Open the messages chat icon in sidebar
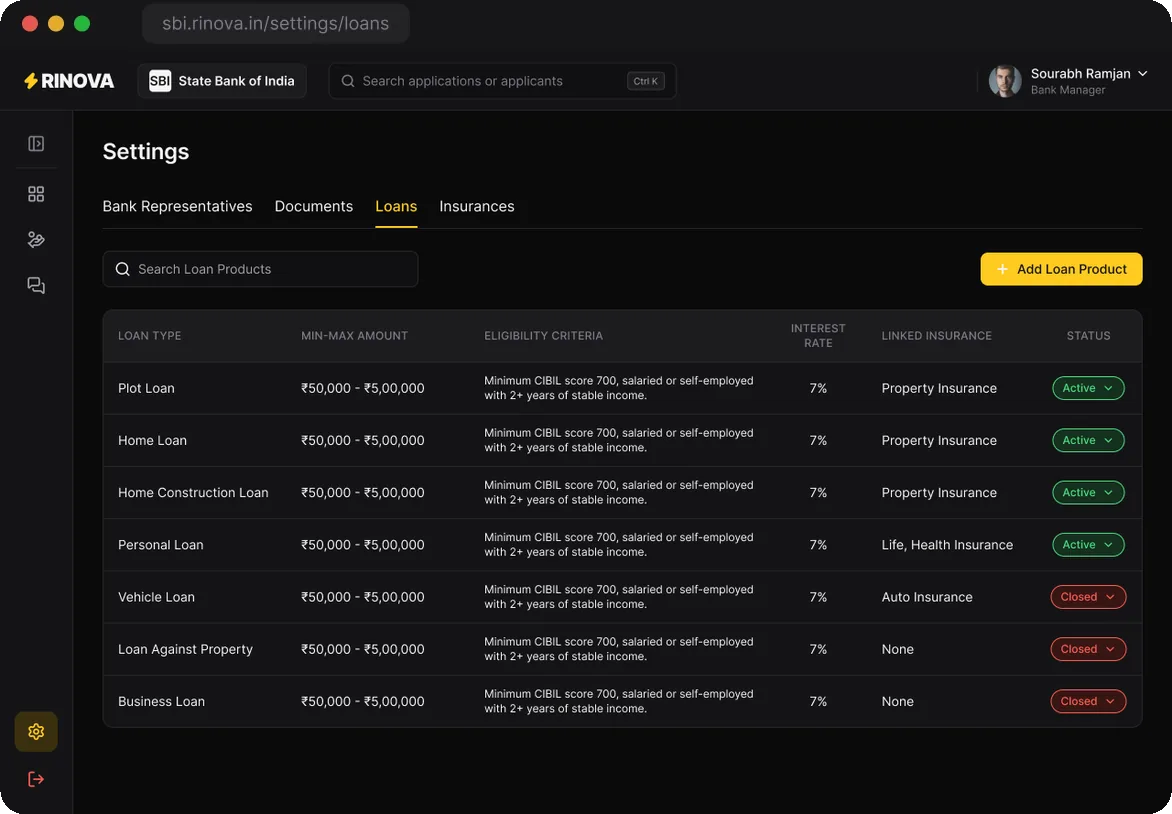This screenshot has width=1172, height=814. [36, 286]
